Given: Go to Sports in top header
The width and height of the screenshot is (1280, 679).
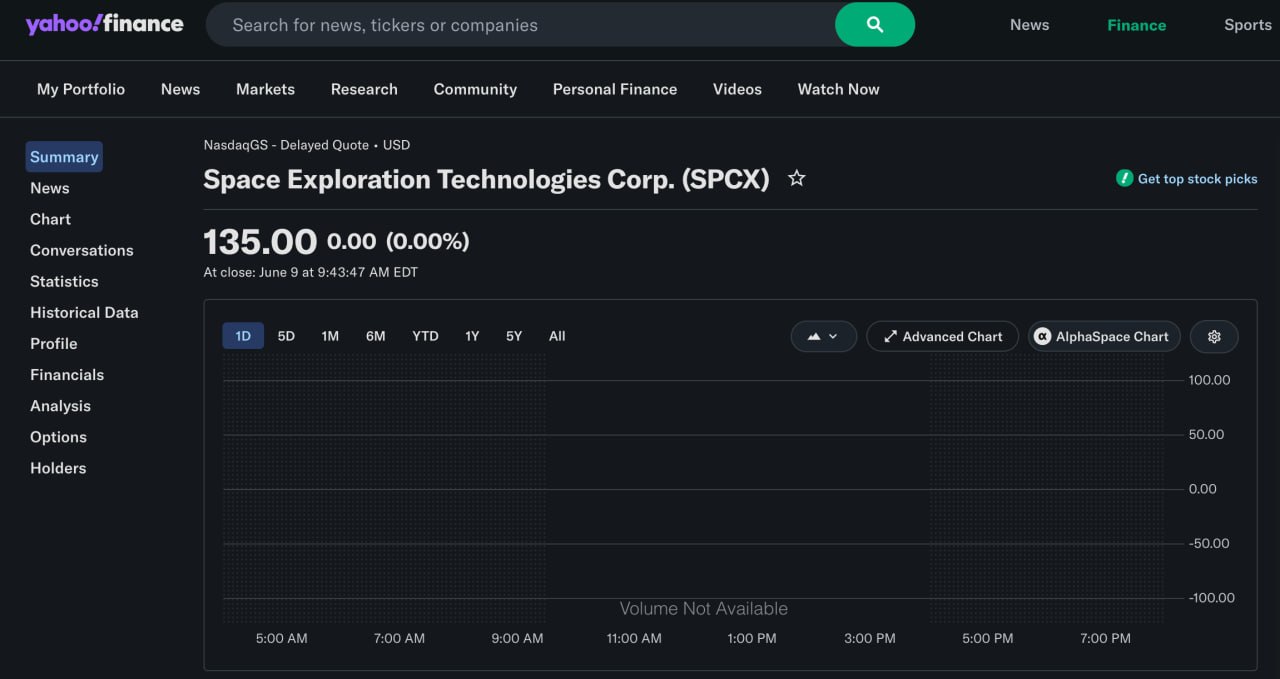Looking at the screenshot, I should pyautogui.click(x=1247, y=25).
